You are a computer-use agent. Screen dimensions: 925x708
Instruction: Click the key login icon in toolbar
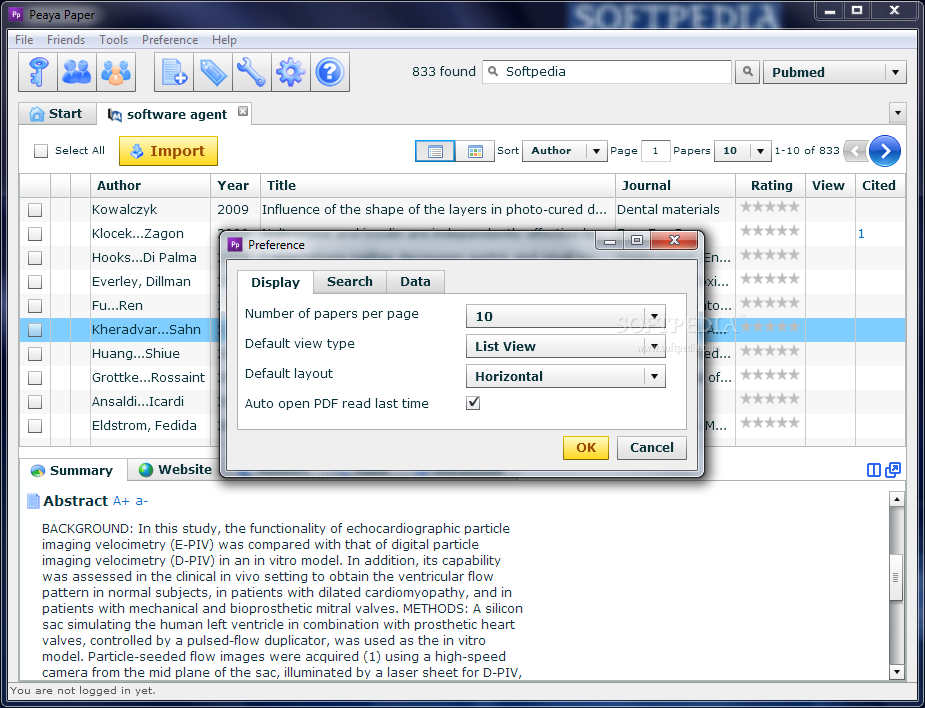coord(38,72)
